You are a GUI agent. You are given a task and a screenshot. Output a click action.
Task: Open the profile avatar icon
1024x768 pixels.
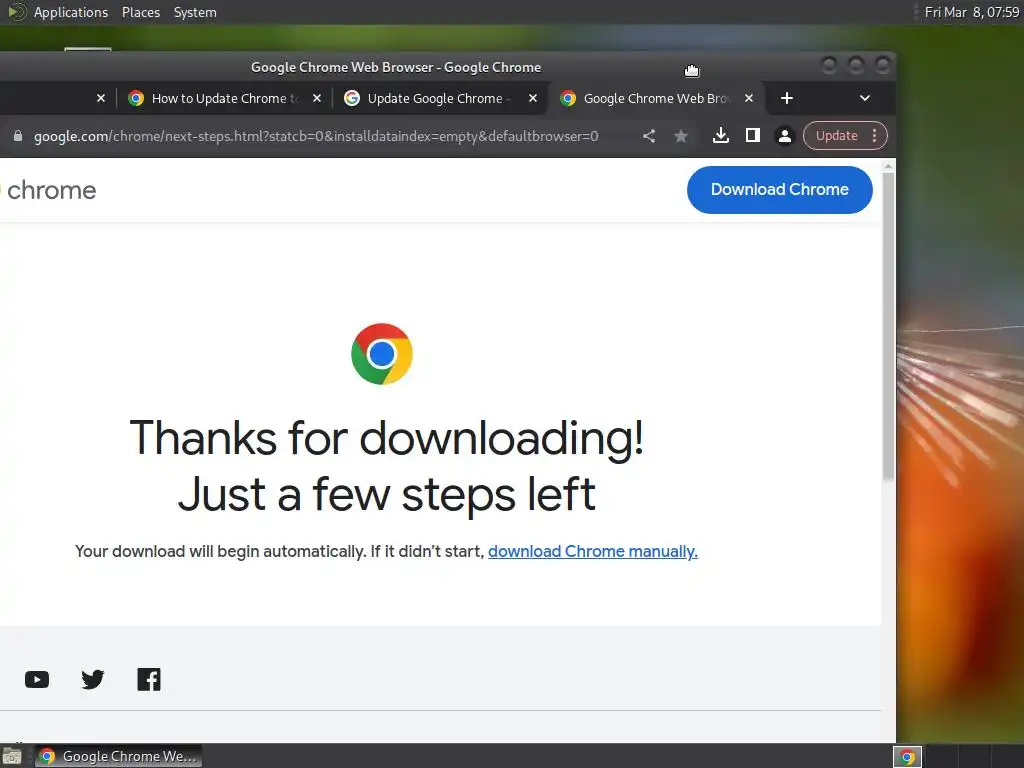click(x=784, y=136)
